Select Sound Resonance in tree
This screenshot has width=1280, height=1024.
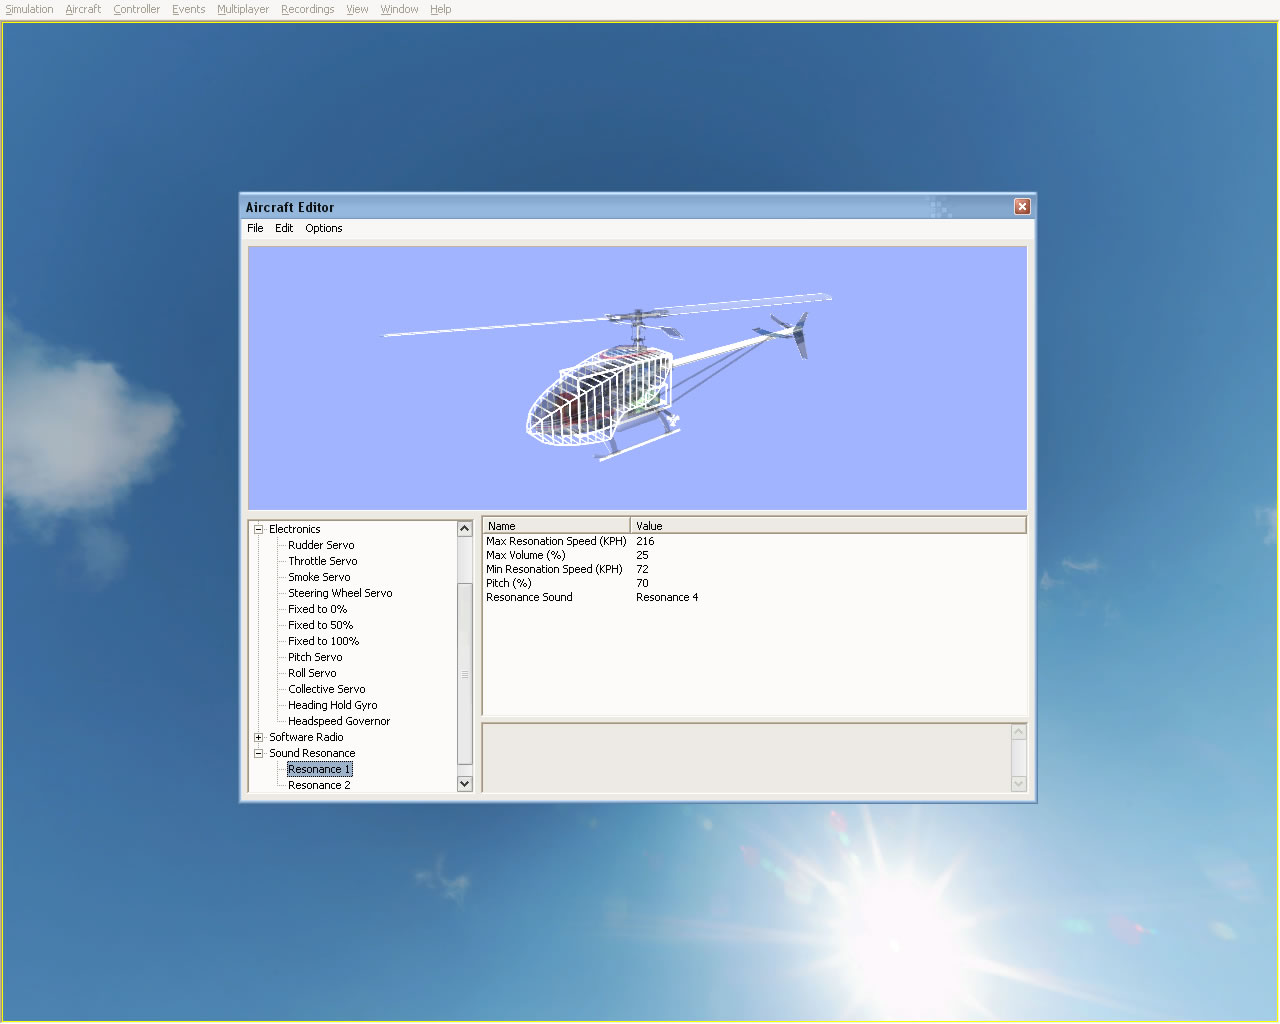312,753
